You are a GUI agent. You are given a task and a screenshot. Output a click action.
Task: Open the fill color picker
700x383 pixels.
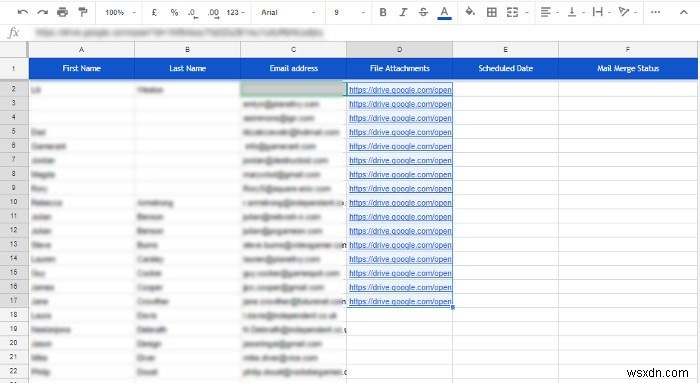coord(470,12)
